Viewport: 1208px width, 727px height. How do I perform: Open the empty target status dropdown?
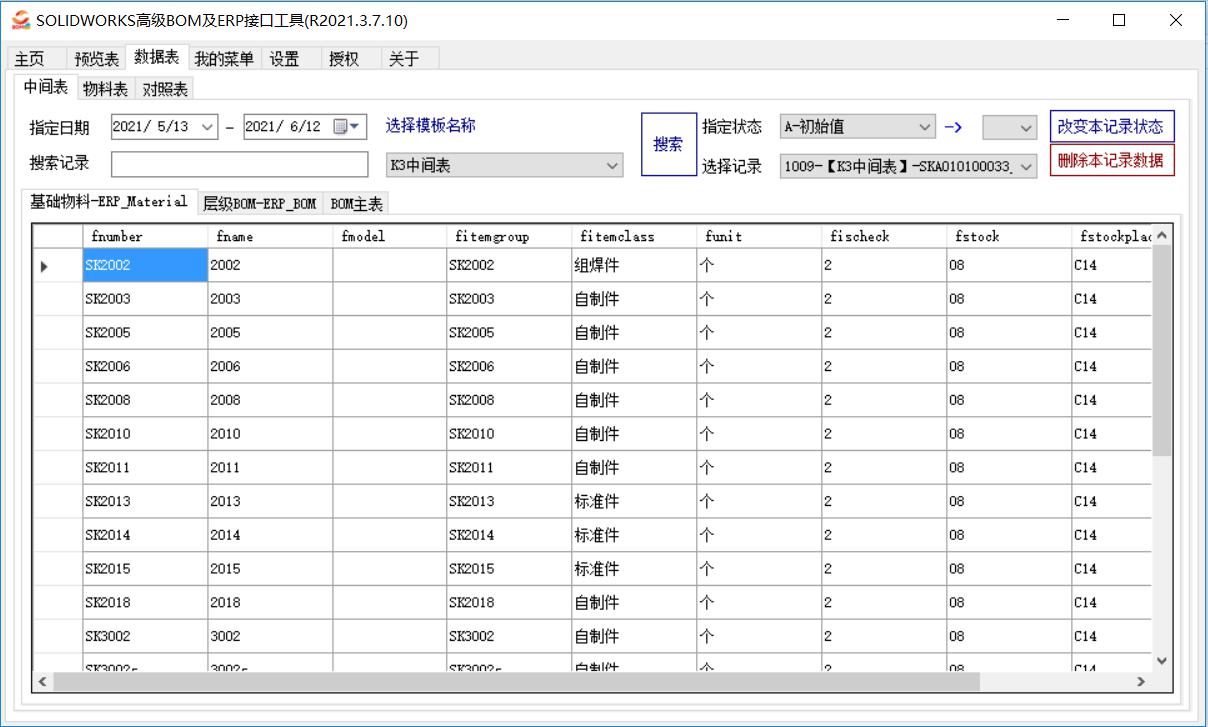click(x=1025, y=128)
